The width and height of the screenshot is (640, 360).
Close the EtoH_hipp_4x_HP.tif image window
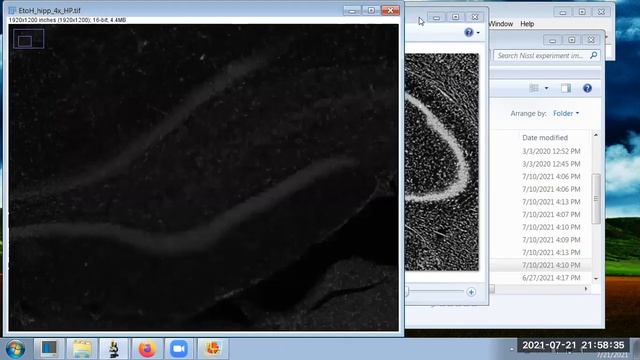390,10
